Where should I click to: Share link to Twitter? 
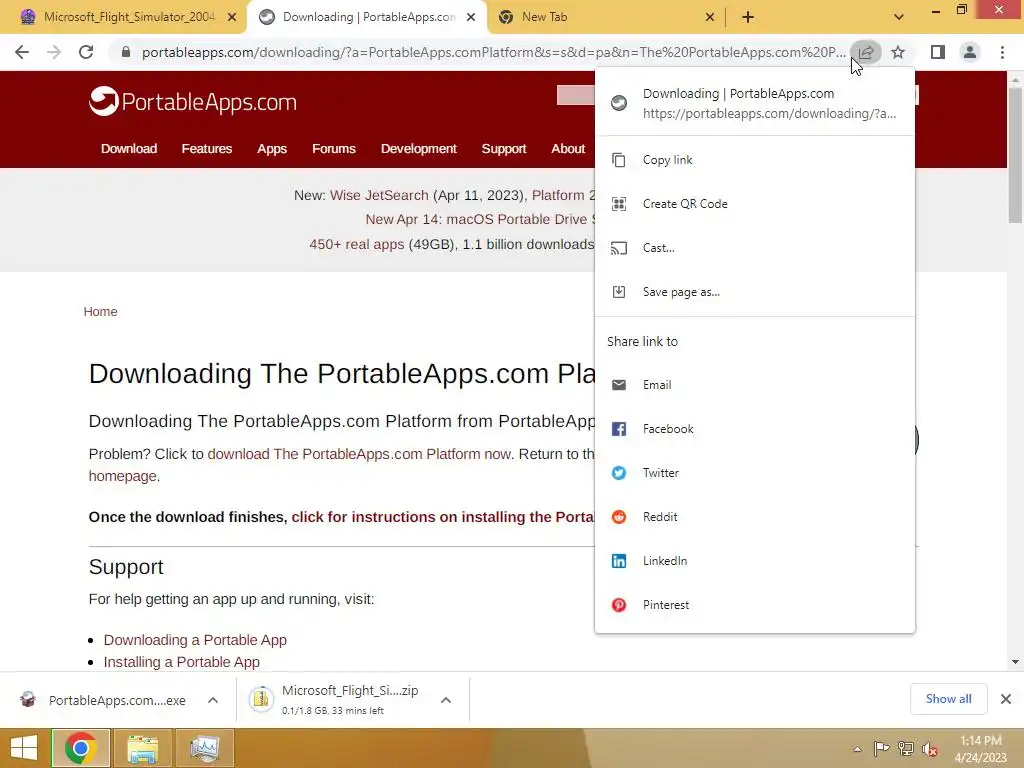click(x=755, y=473)
